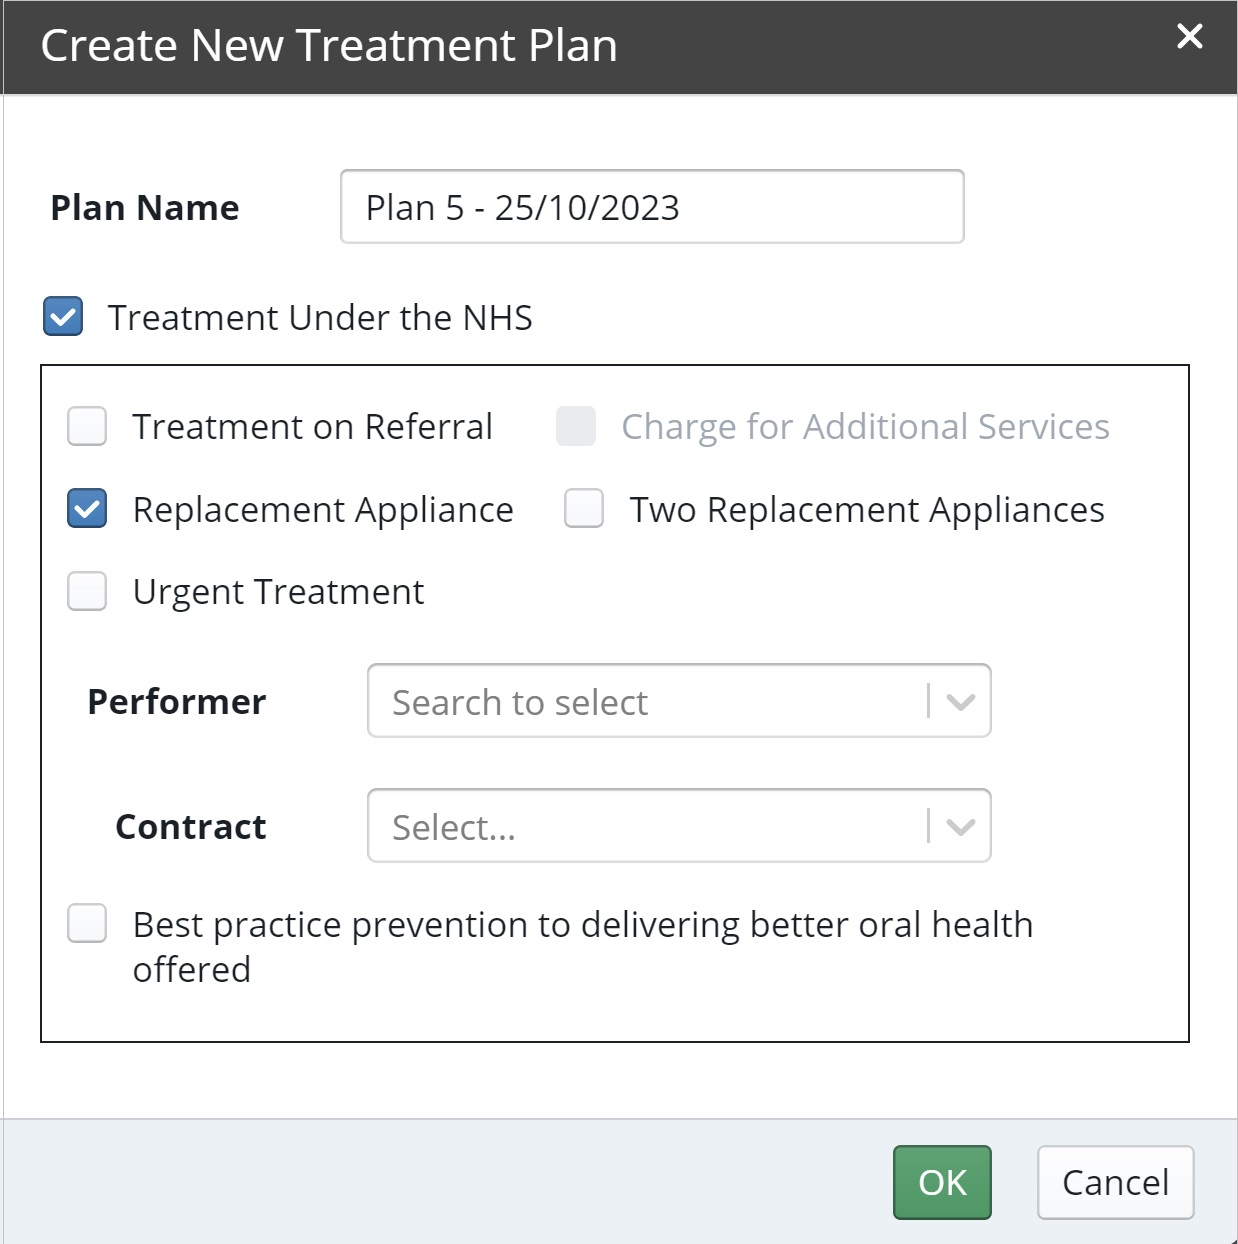Uncheck the Treatment Under the NHS checkbox

coord(63,317)
